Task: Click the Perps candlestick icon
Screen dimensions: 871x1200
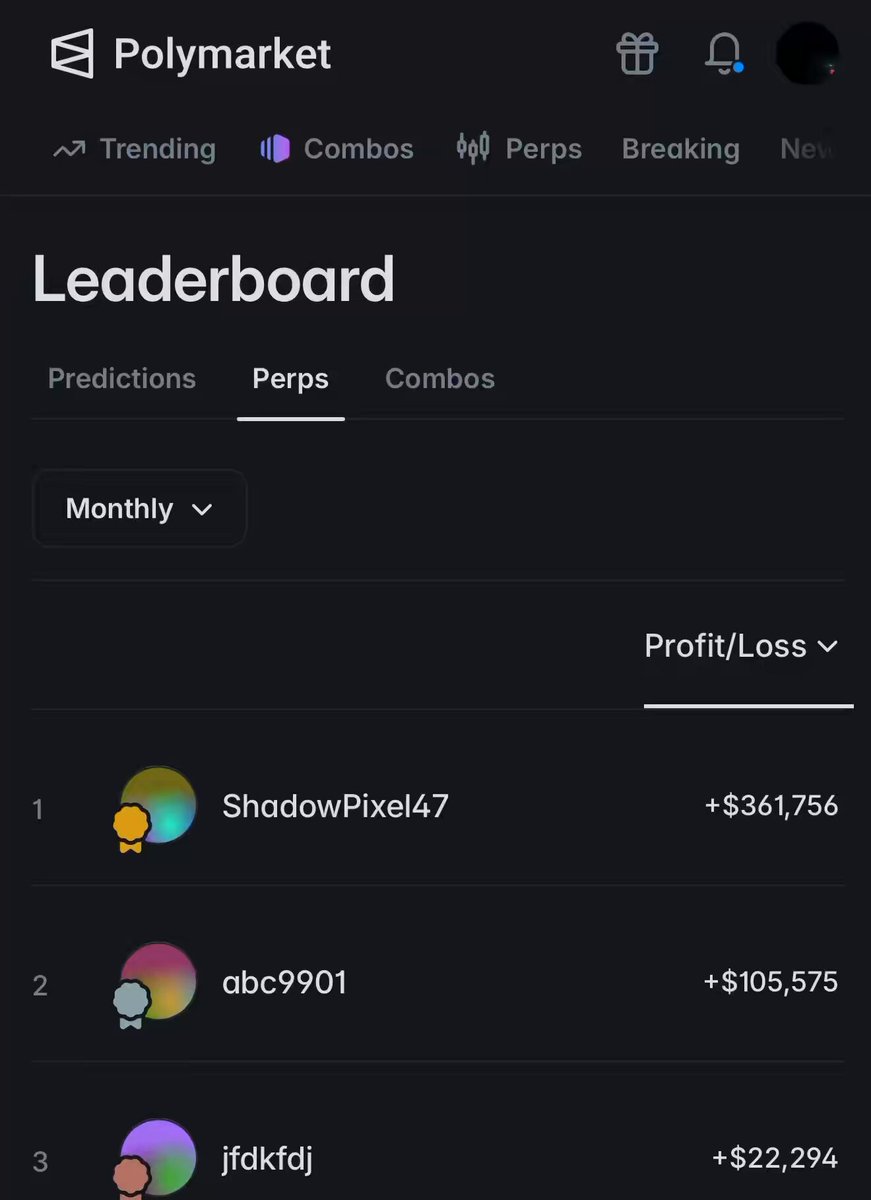Action: point(473,148)
